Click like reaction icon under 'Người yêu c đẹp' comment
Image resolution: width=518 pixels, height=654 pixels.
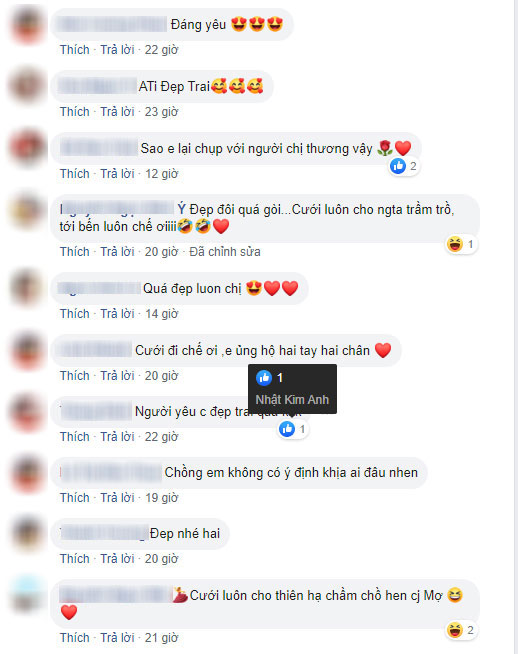click(x=287, y=429)
